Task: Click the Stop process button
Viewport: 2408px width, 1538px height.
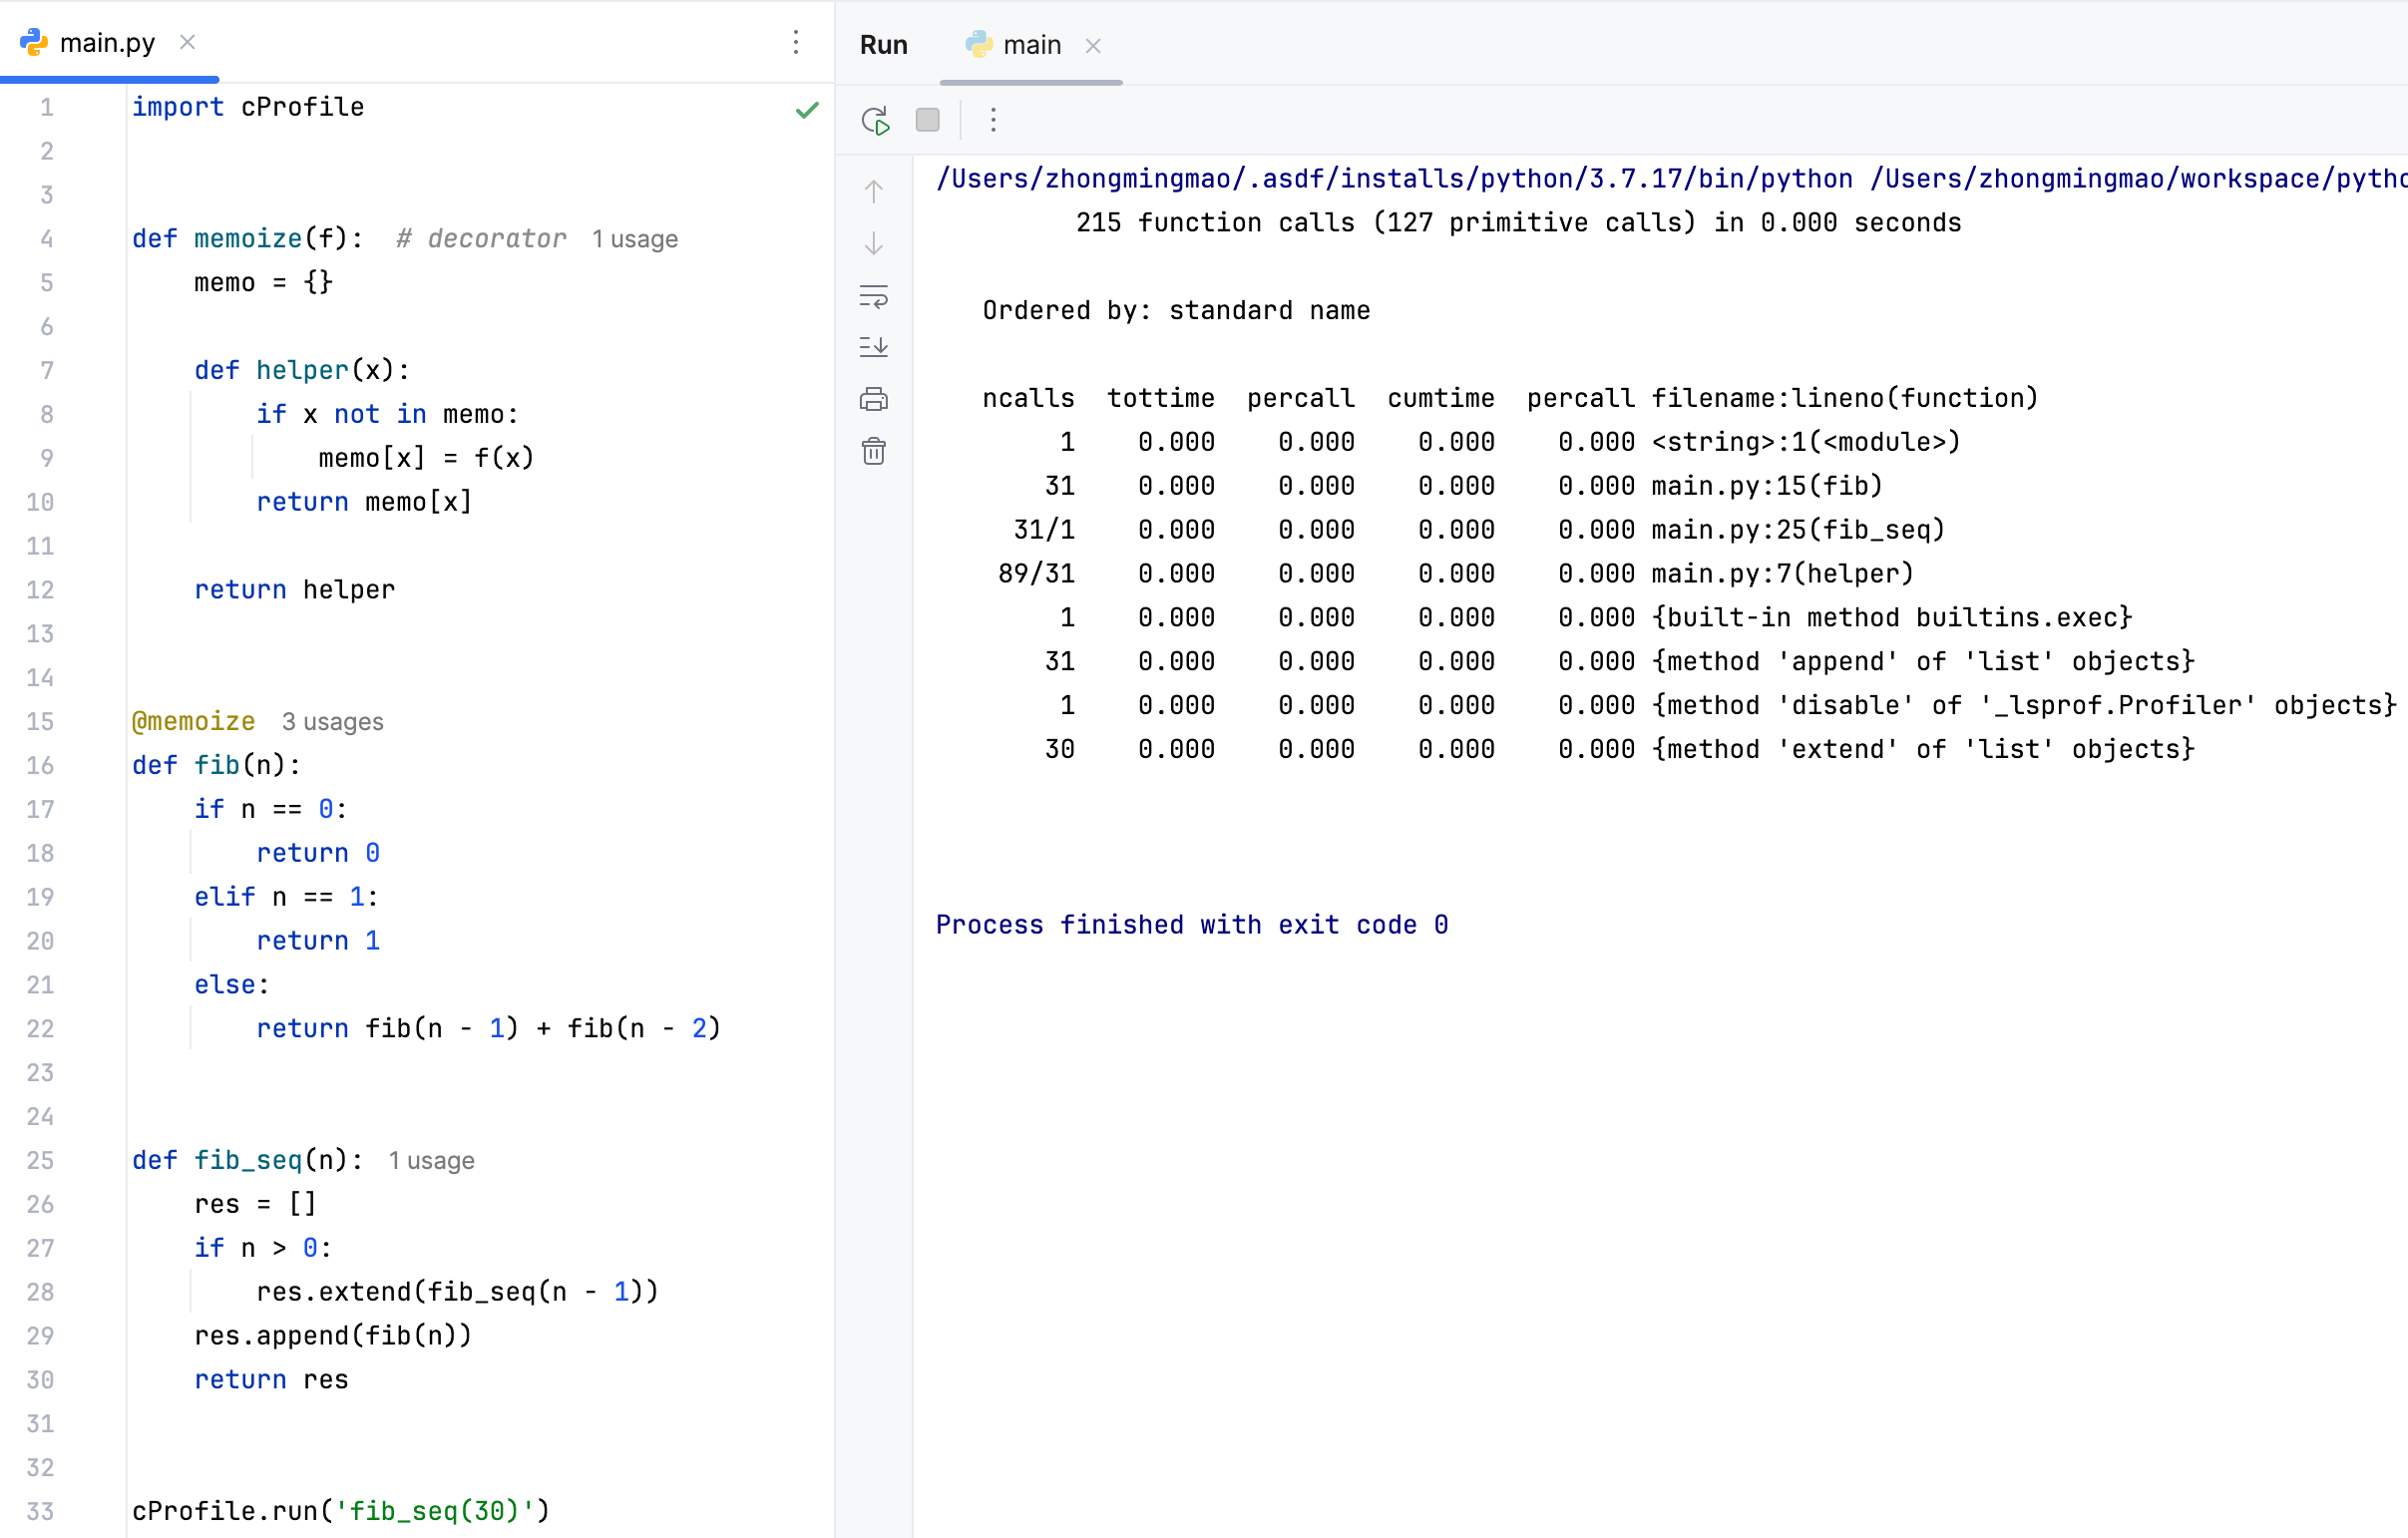Action: pos(928,120)
